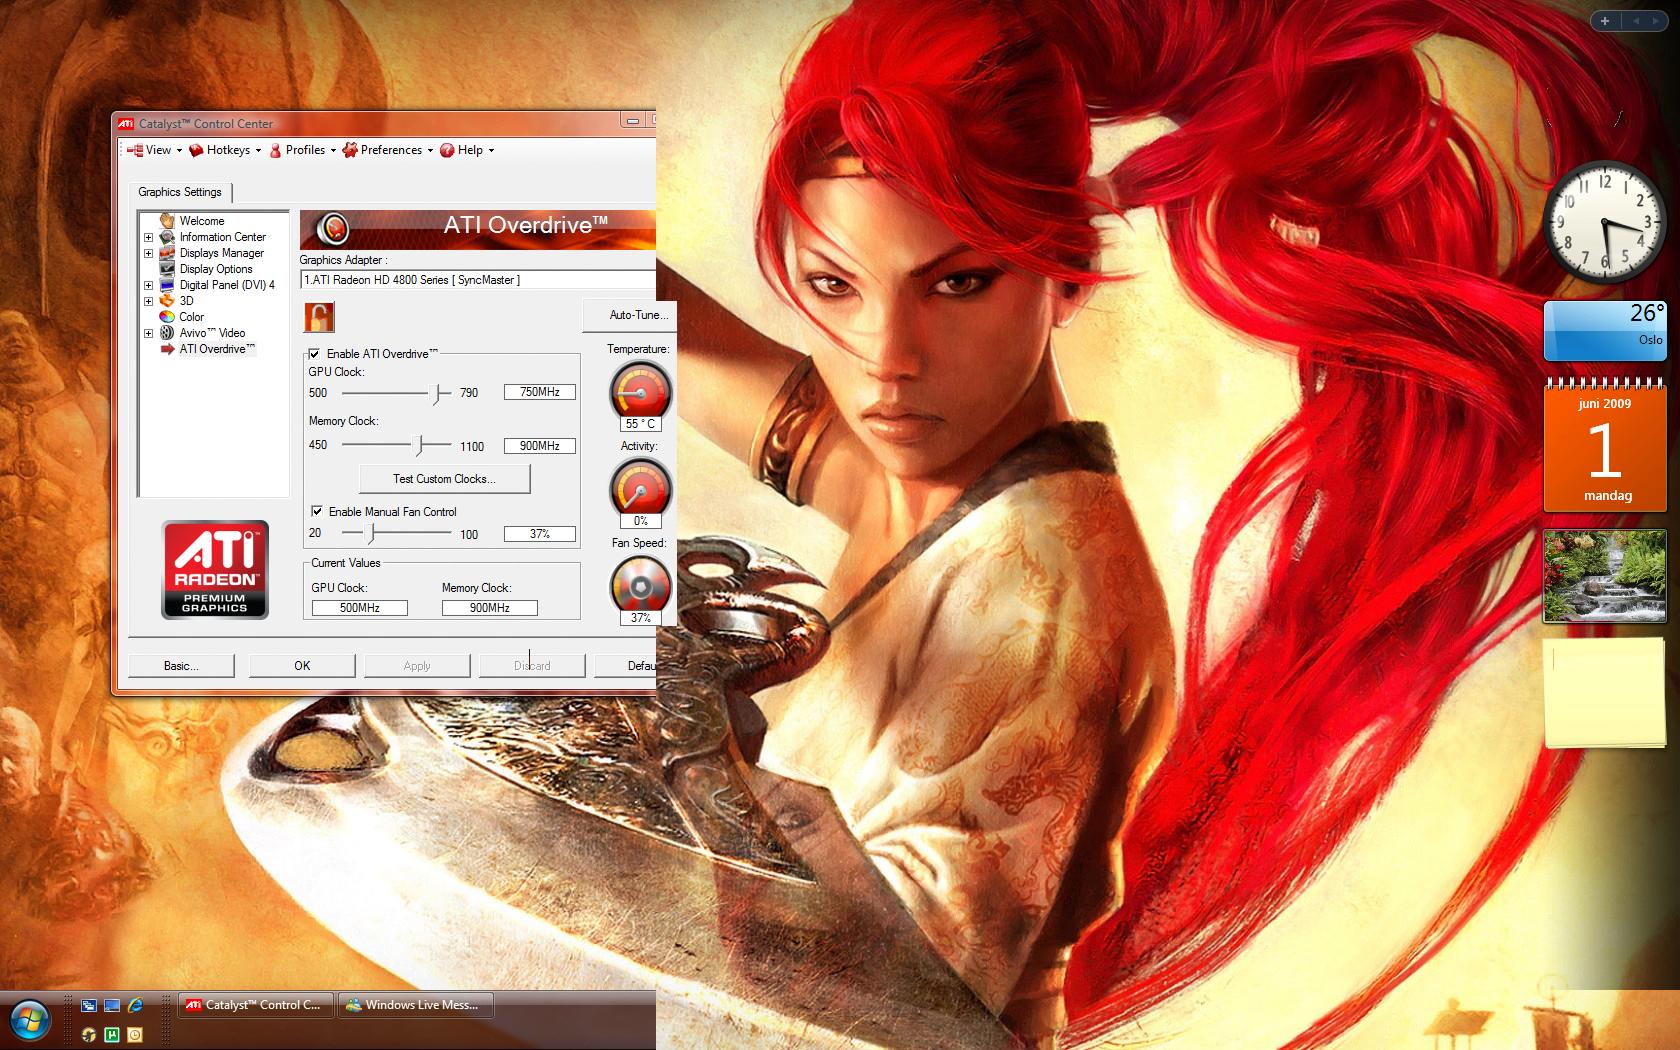This screenshot has width=1680, height=1050.
Task: Launch uTorrent green Quick Launch icon
Action: (112, 1034)
